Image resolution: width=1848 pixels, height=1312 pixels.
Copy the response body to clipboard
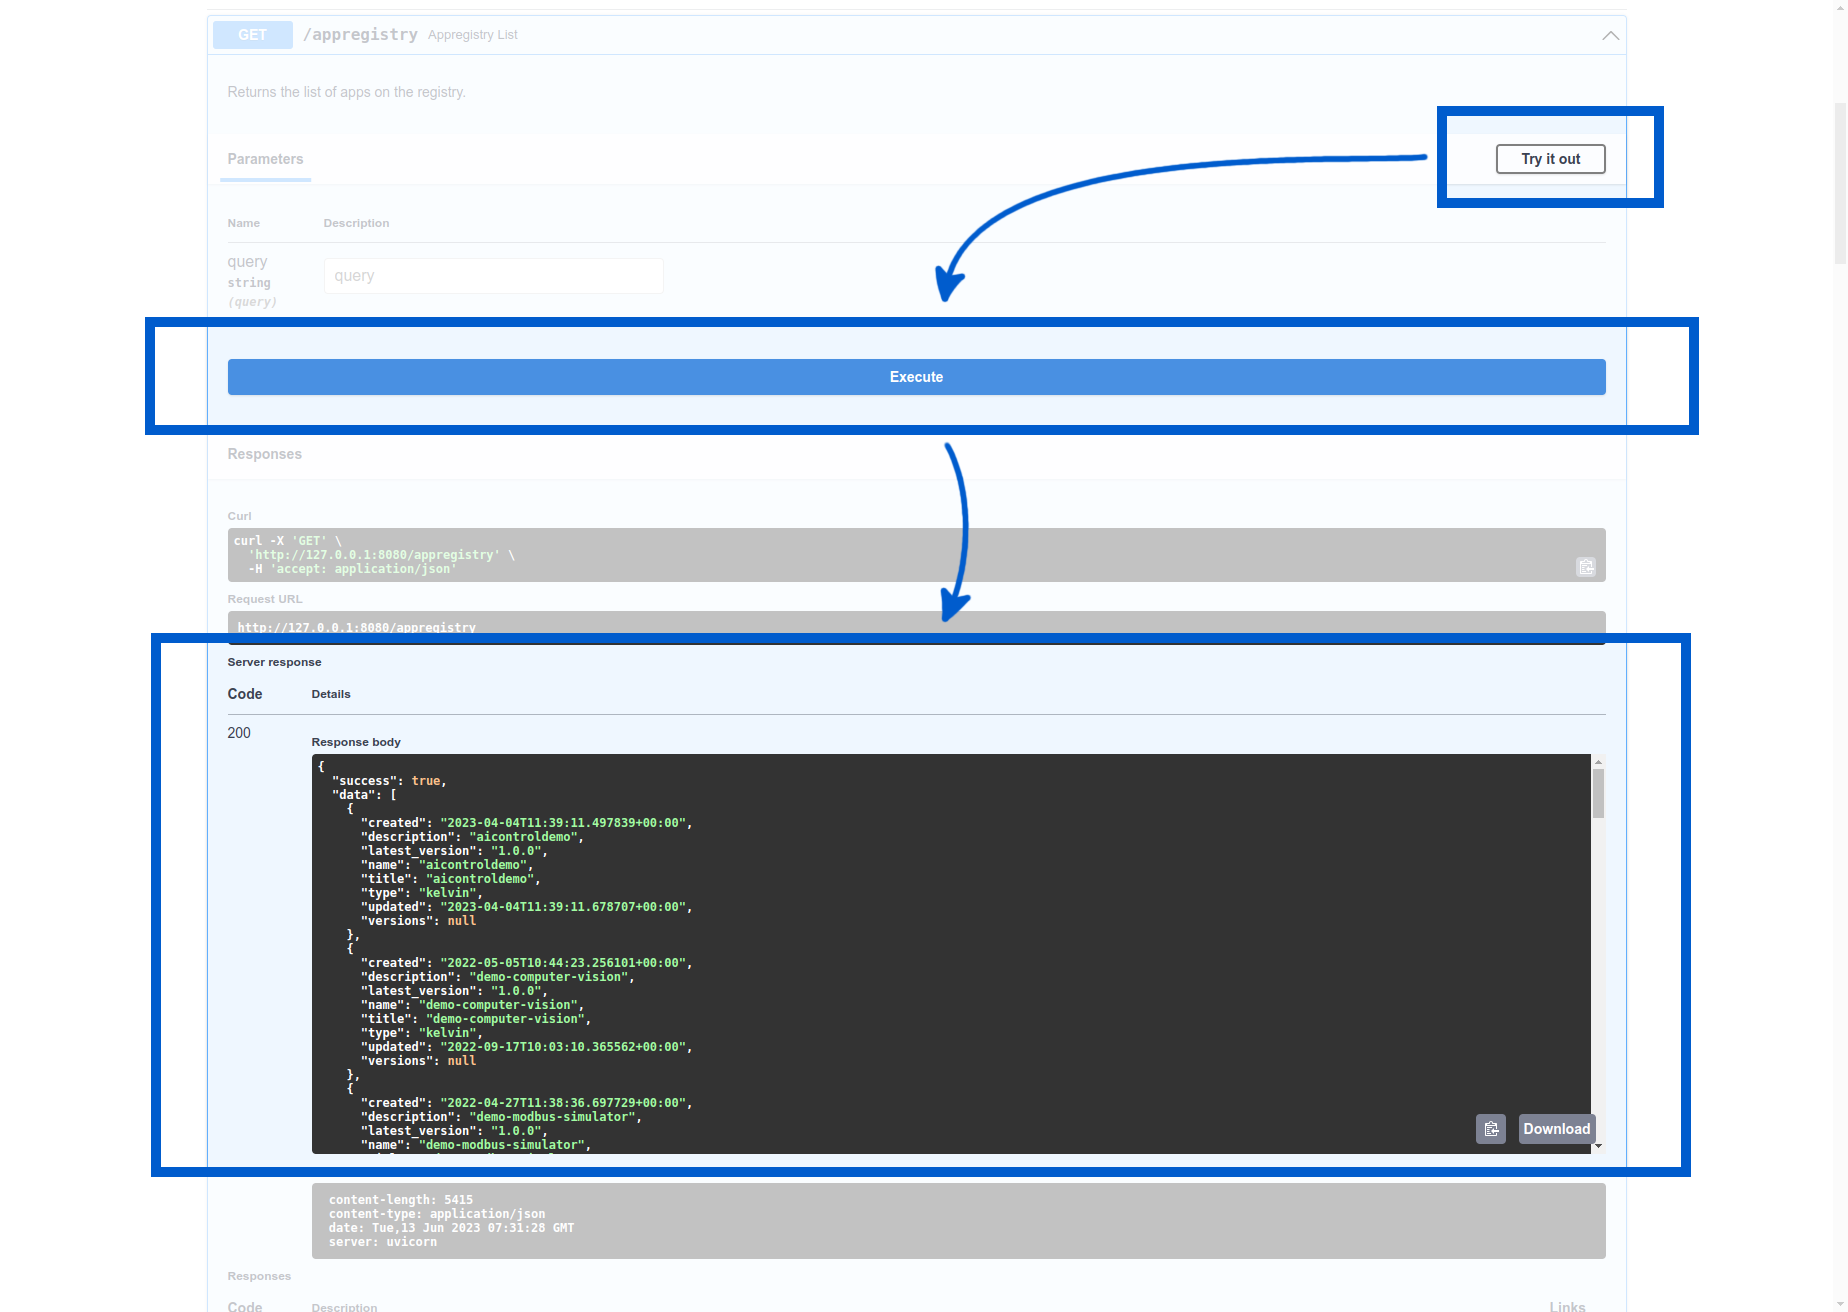pos(1490,1128)
